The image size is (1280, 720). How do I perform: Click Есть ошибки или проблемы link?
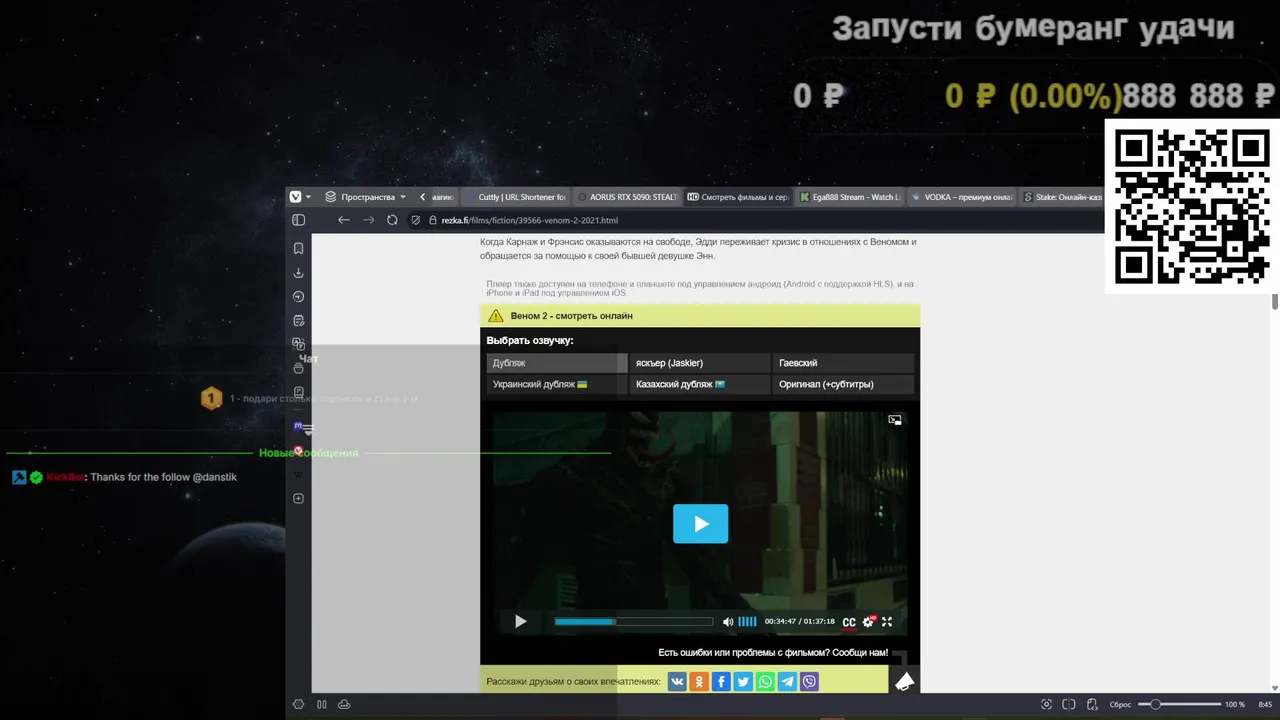click(x=773, y=652)
